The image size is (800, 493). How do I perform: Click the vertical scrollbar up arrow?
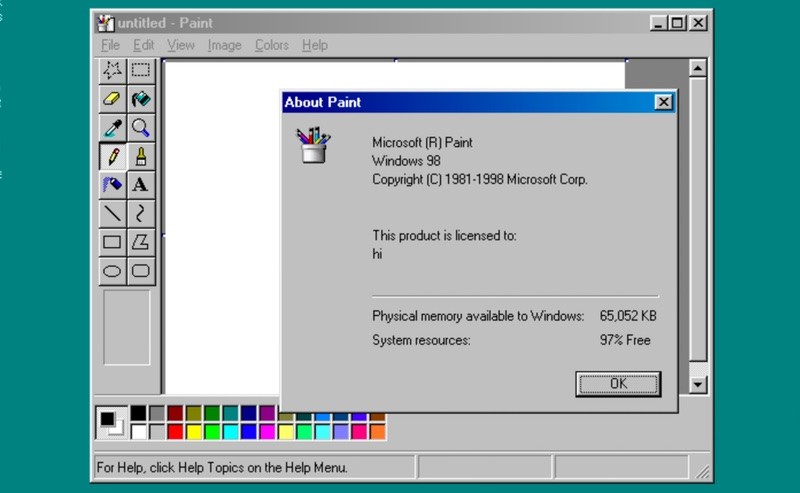pyautogui.click(x=698, y=68)
